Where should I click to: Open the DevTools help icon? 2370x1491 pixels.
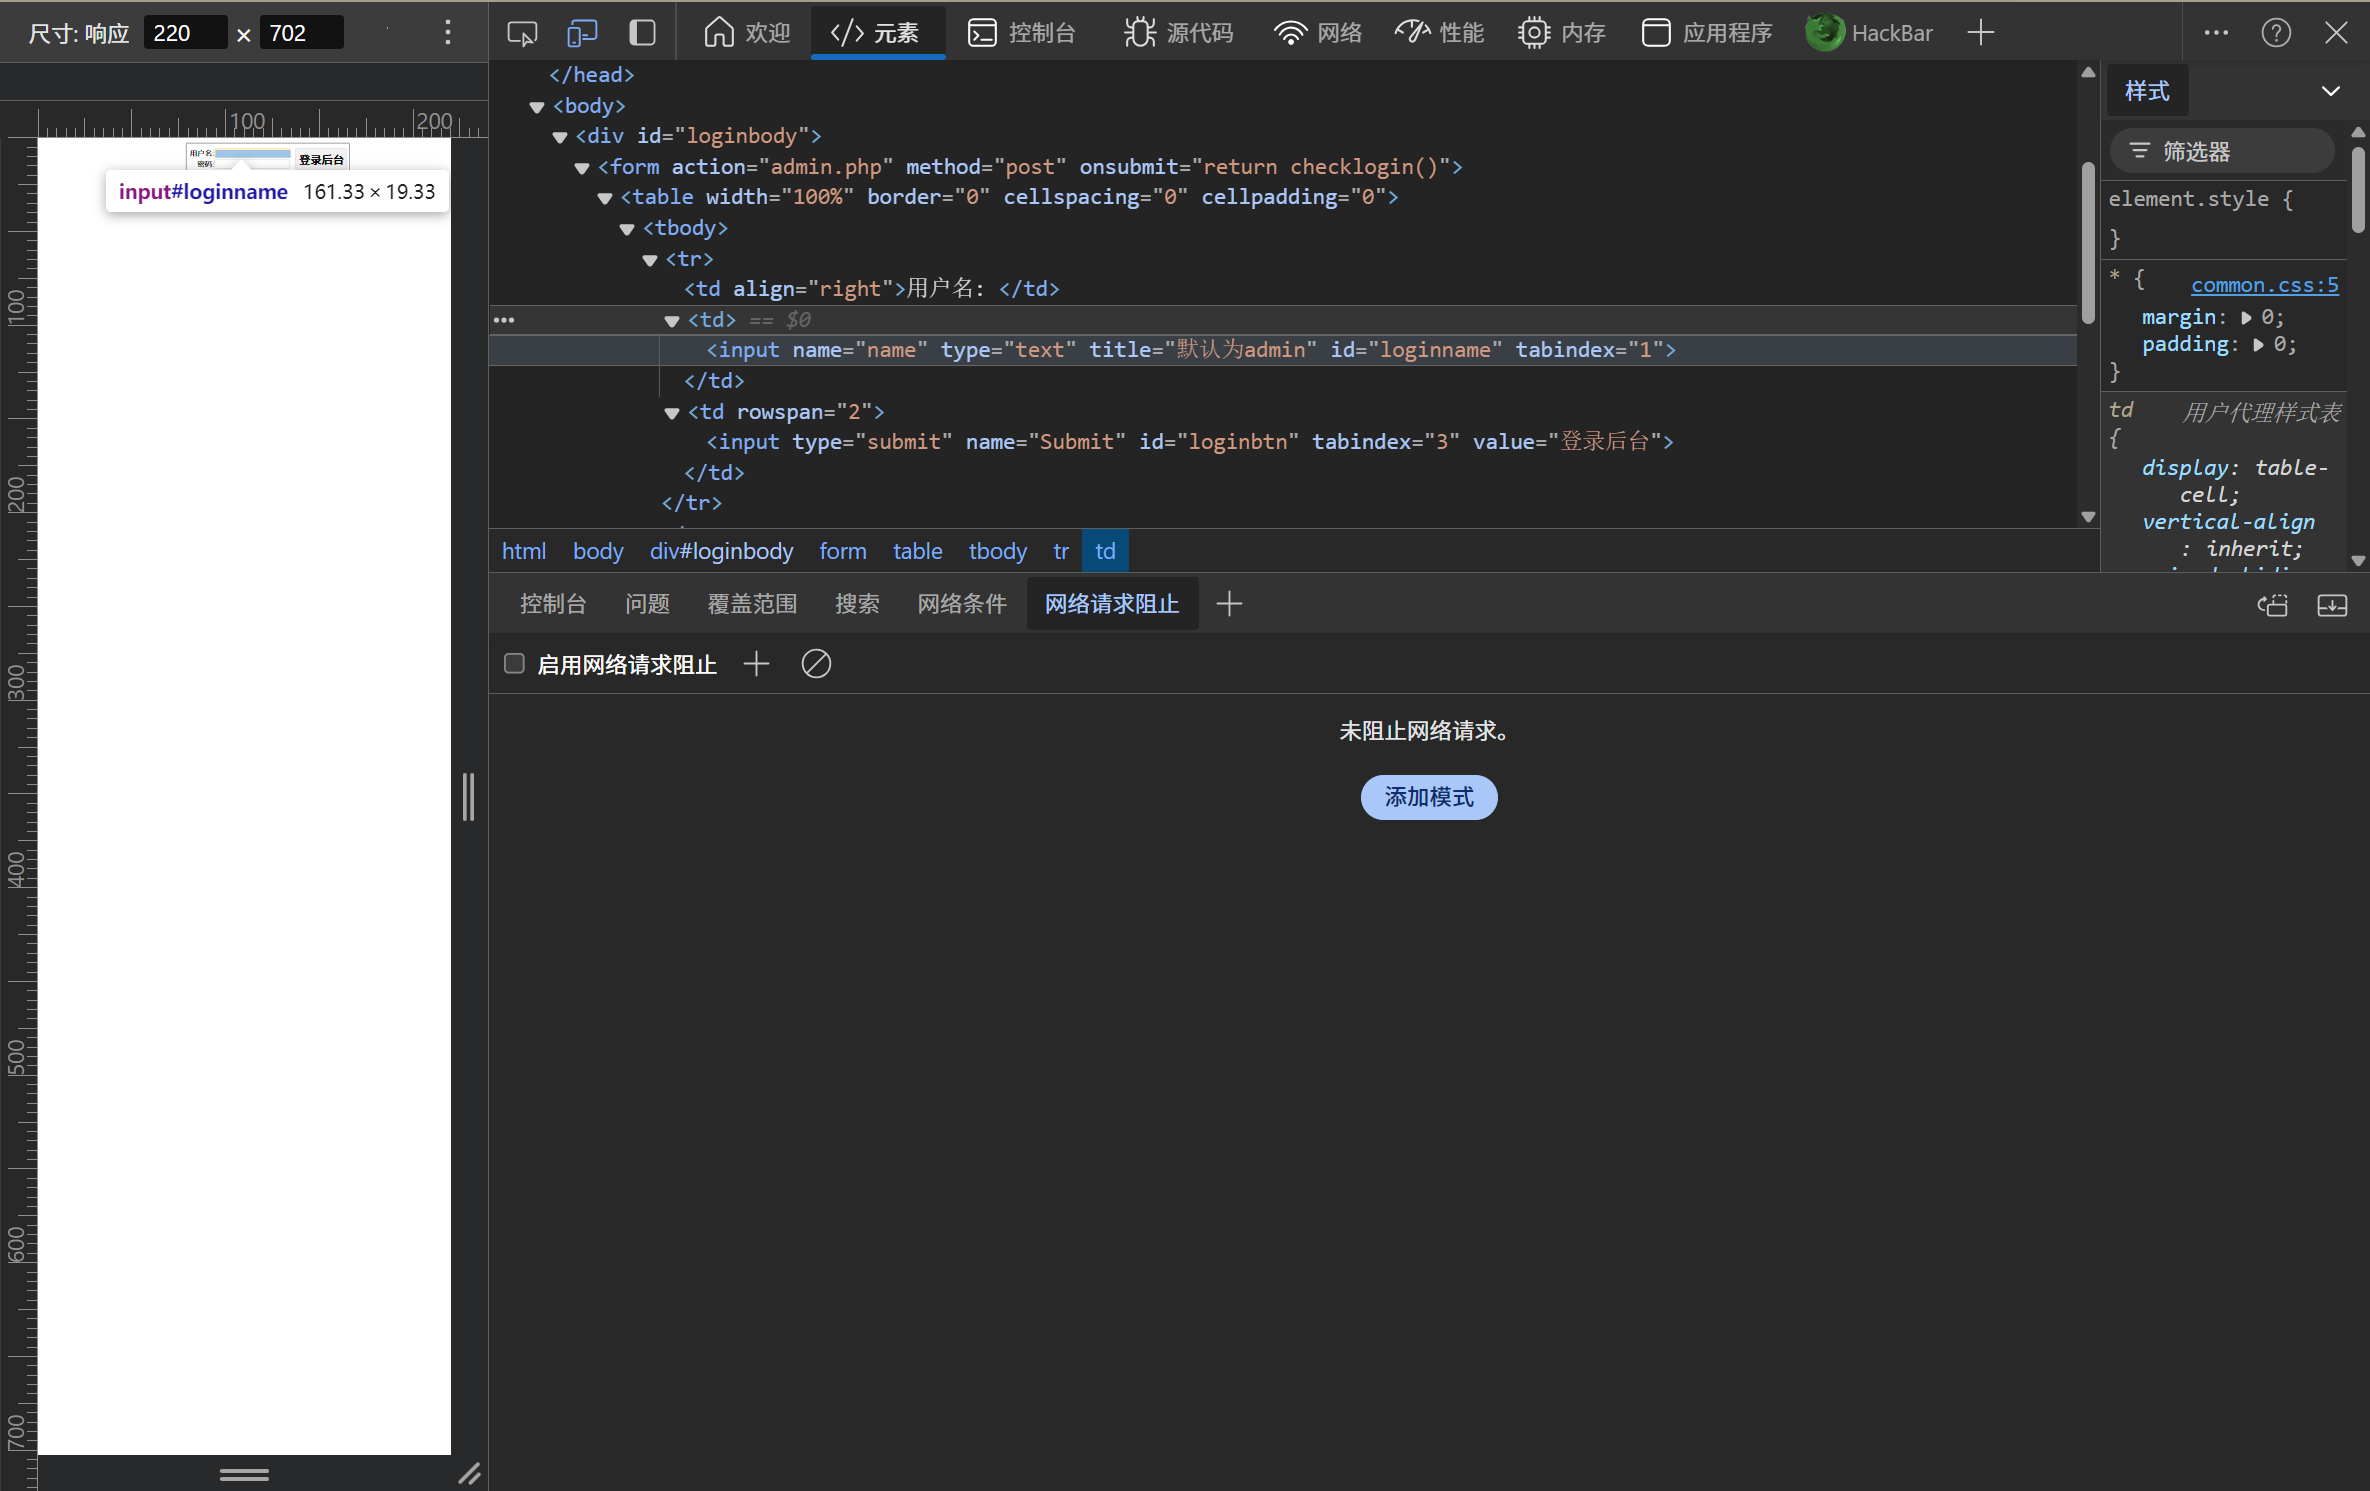(2276, 33)
